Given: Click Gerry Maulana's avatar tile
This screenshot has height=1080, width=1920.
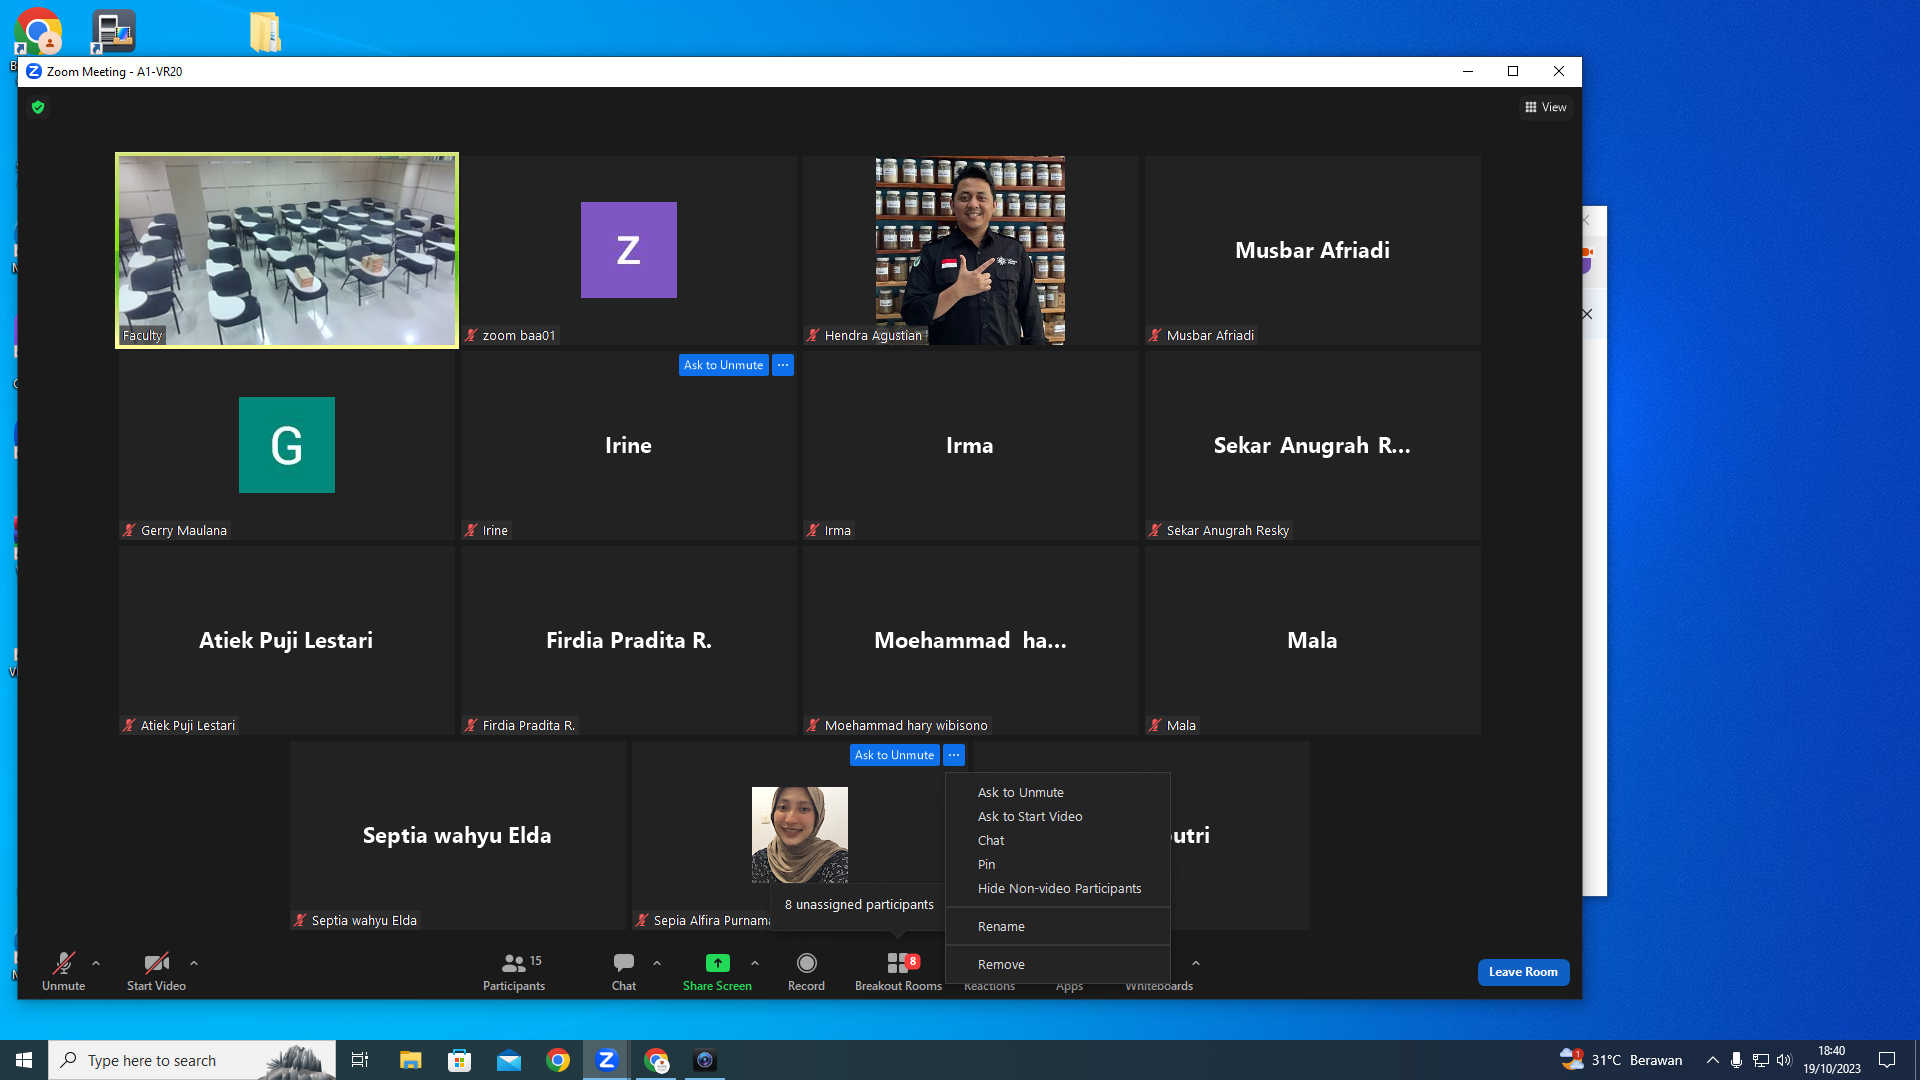Looking at the screenshot, I should point(287,445).
